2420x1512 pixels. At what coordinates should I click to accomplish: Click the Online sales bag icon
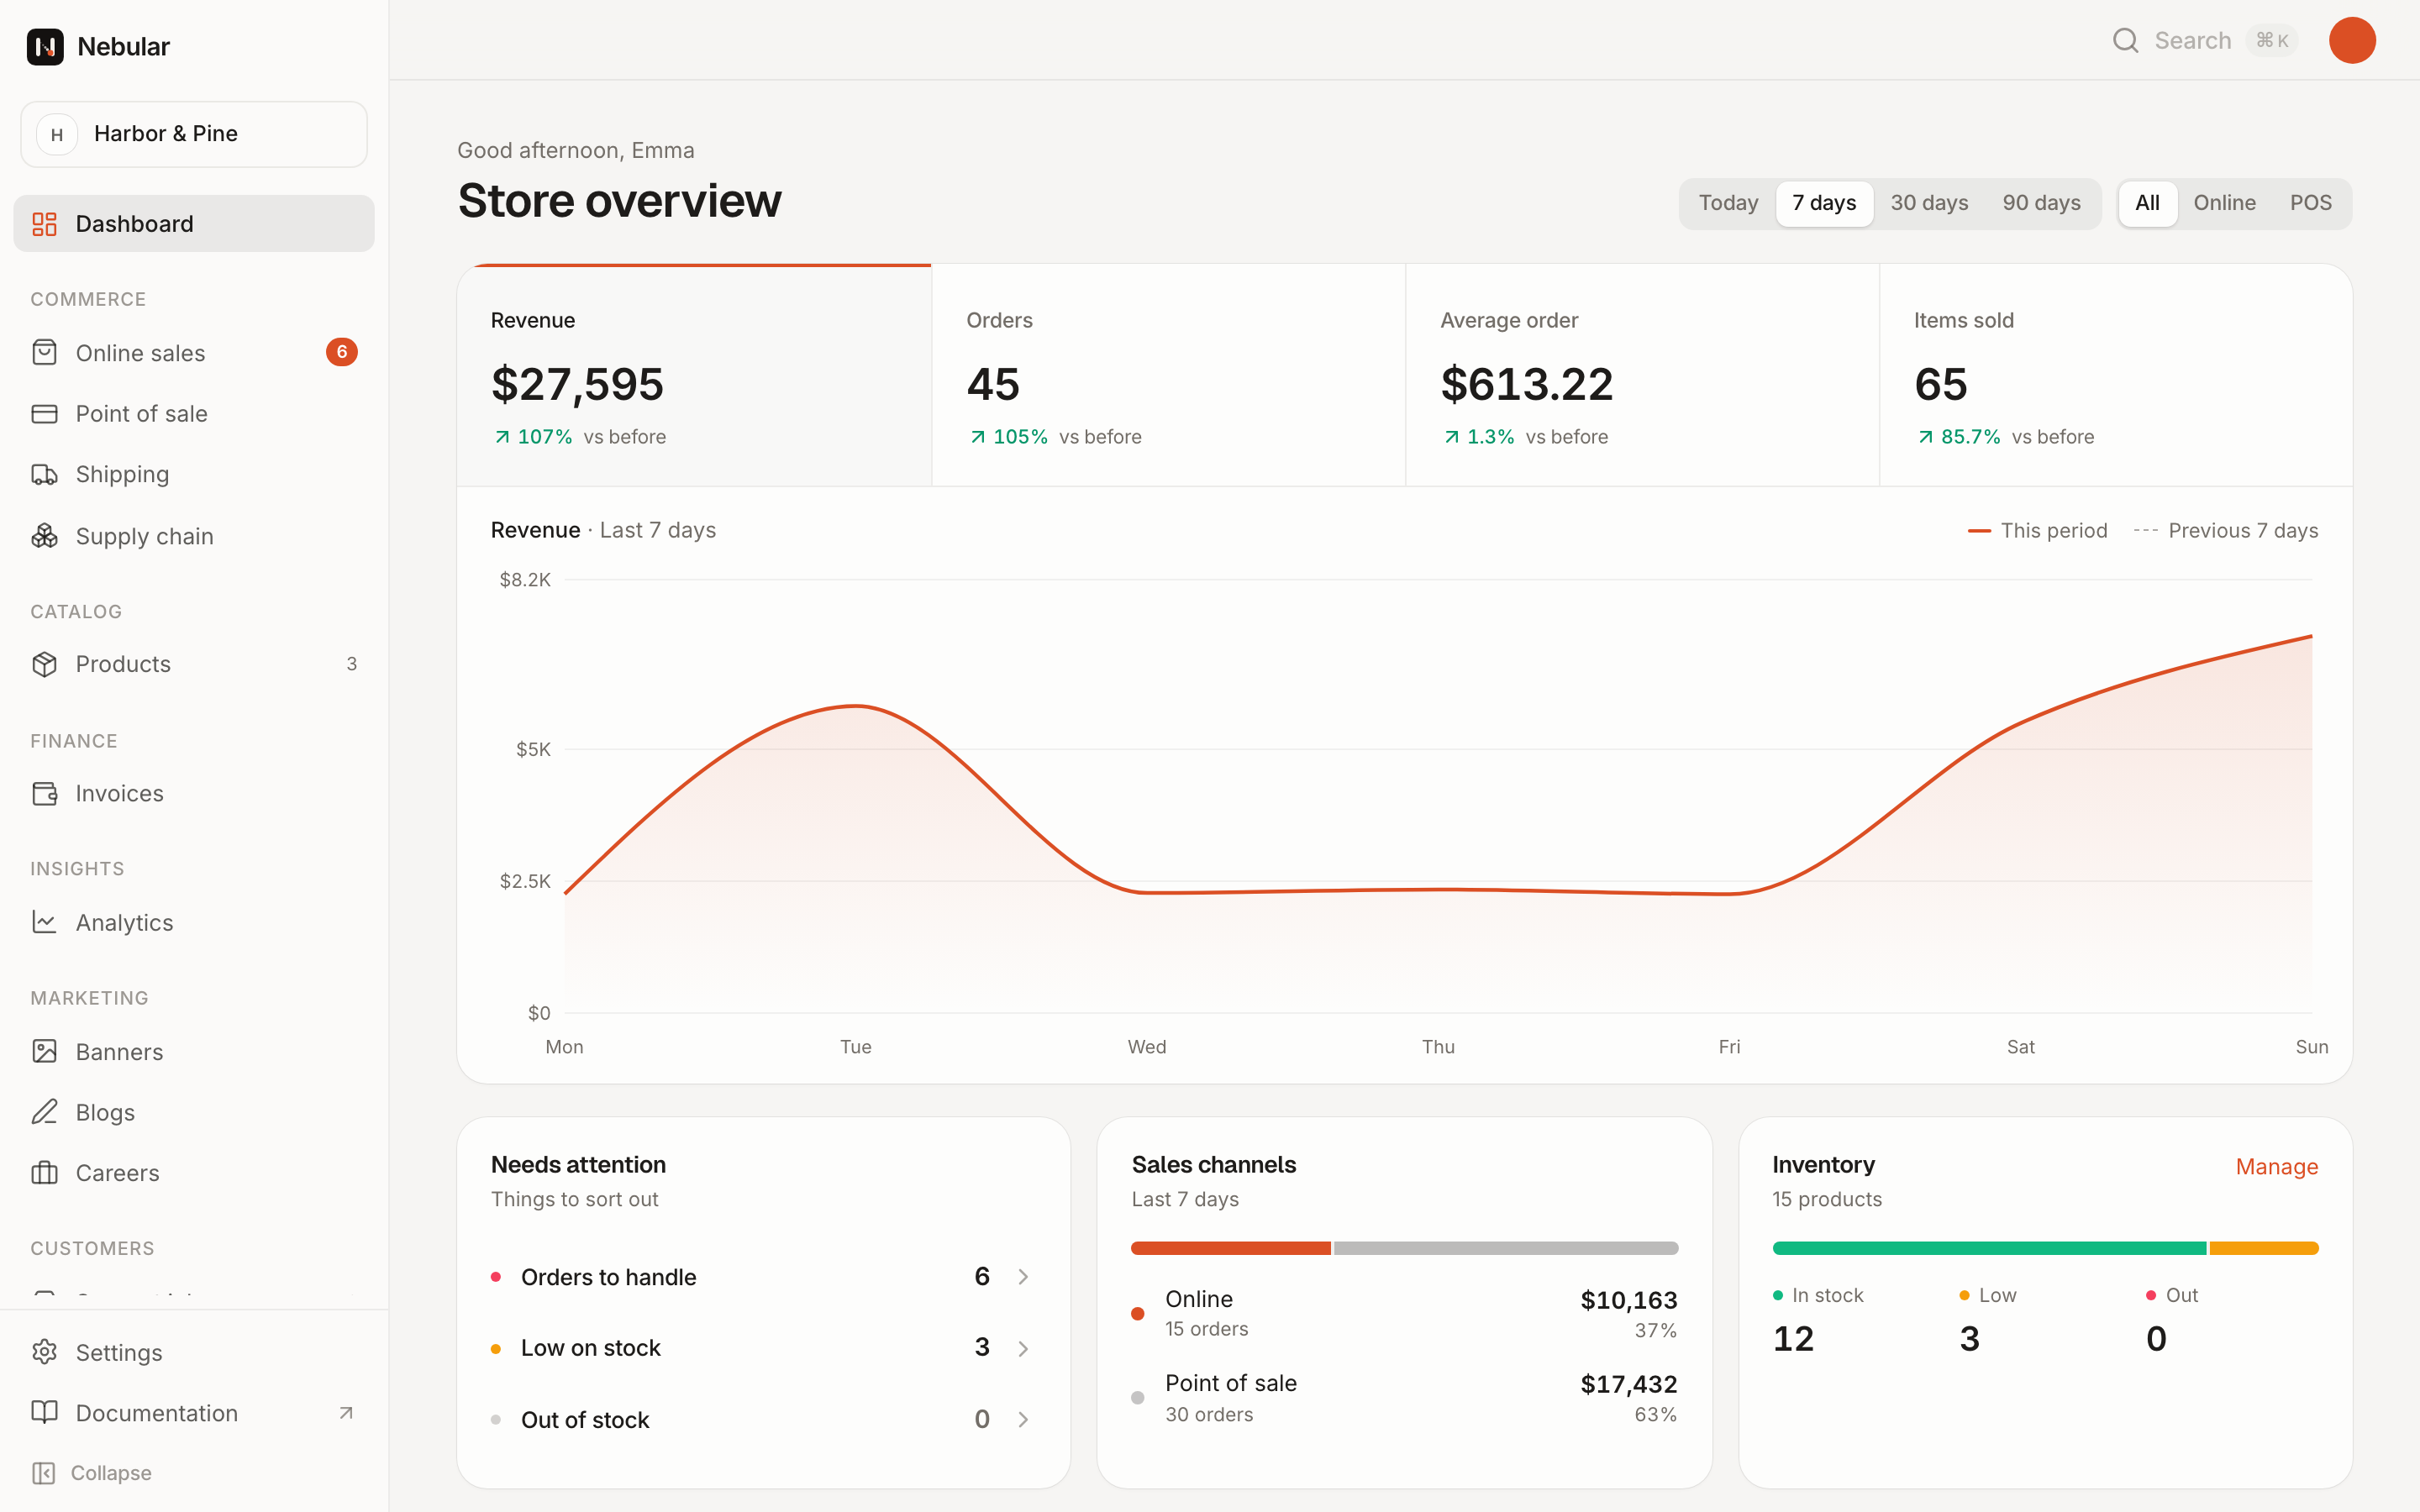pyautogui.click(x=44, y=353)
